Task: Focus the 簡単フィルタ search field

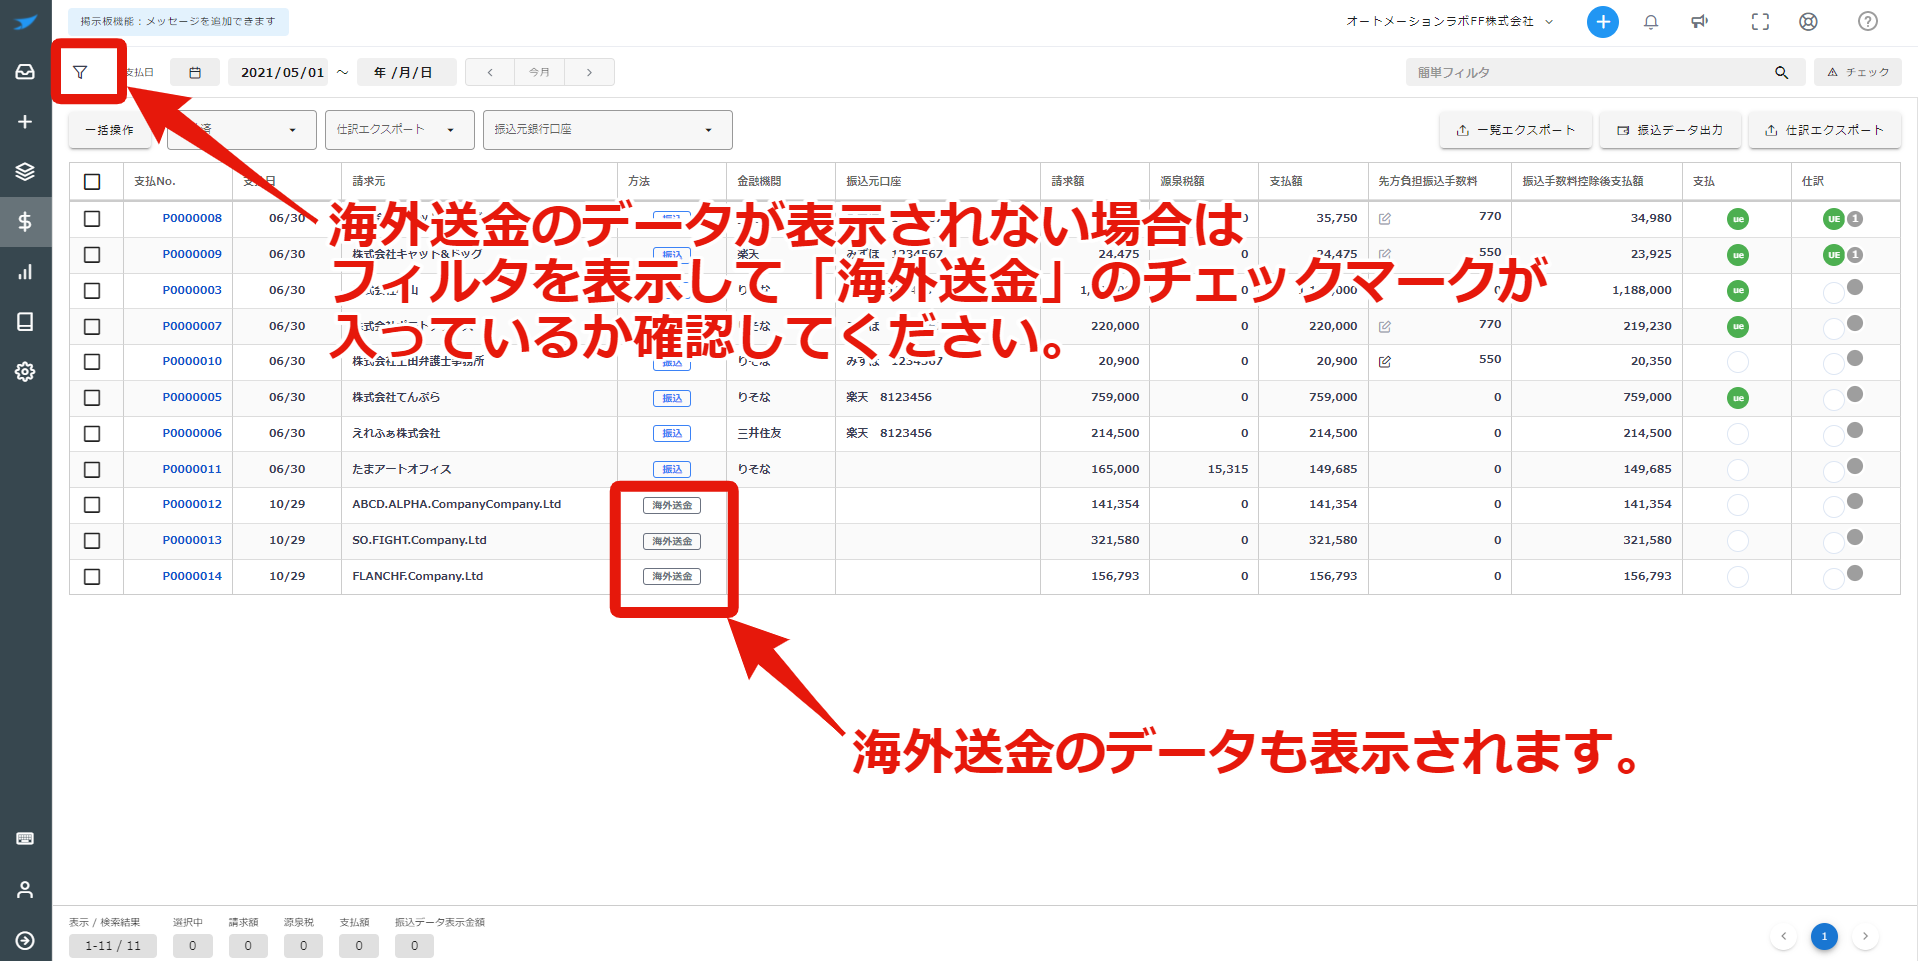Action: coord(1590,72)
